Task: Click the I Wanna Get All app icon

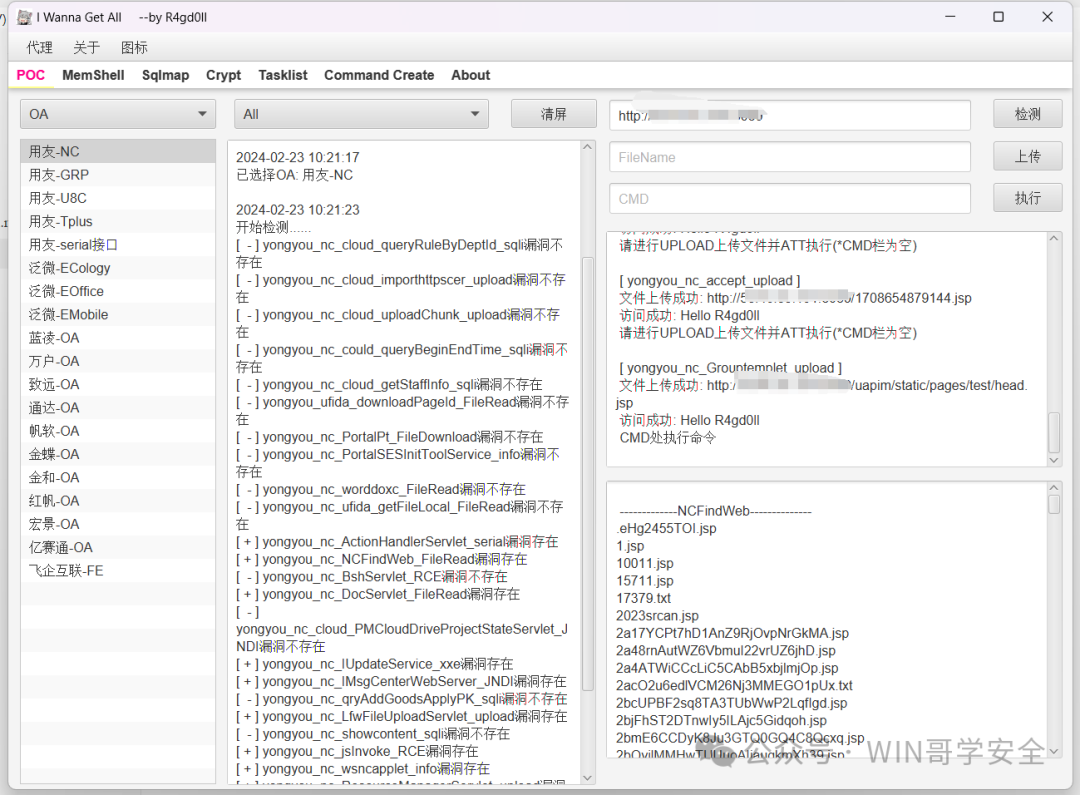Action: coord(24,17)
